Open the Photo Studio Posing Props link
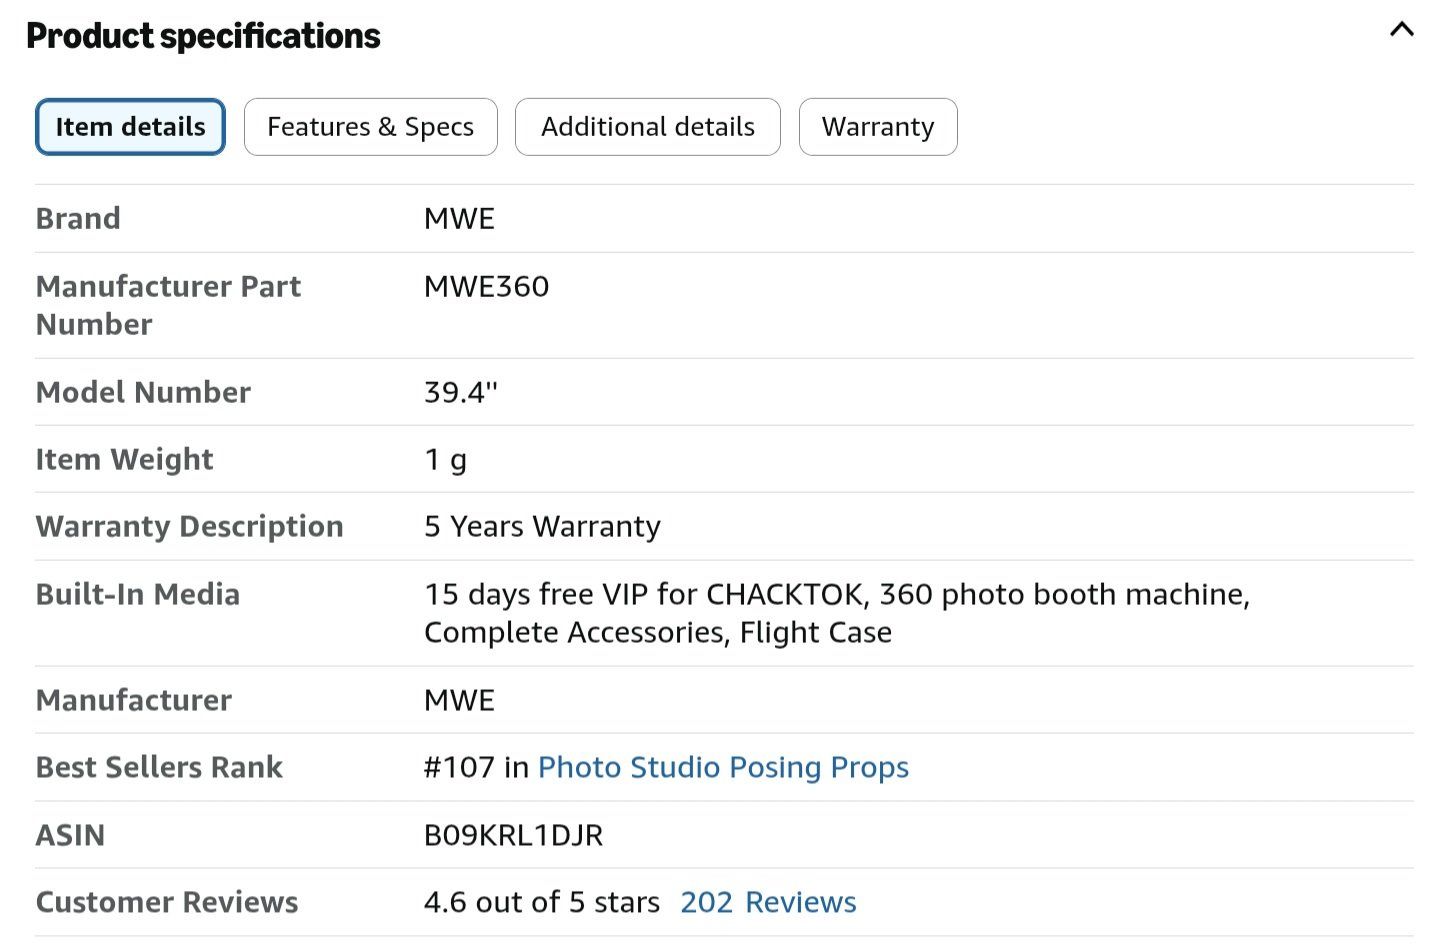Image resolution: width=1440 pixels, height=944 pixels. pos(723,767)
